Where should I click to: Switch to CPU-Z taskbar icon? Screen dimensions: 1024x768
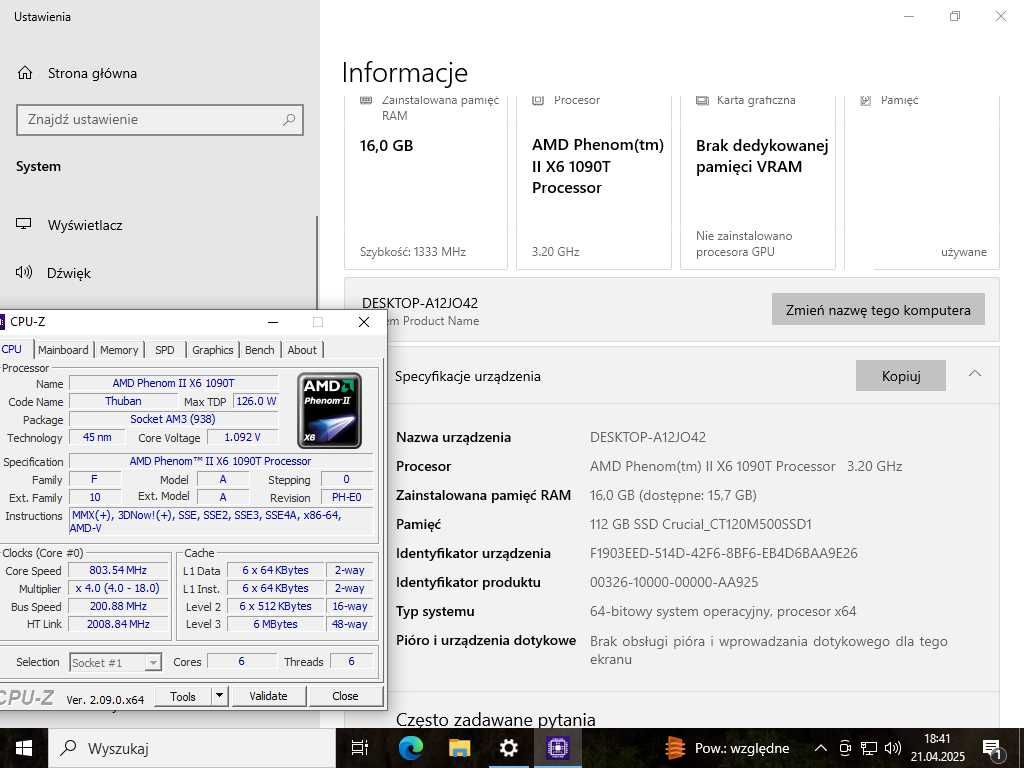coord(558,748)
